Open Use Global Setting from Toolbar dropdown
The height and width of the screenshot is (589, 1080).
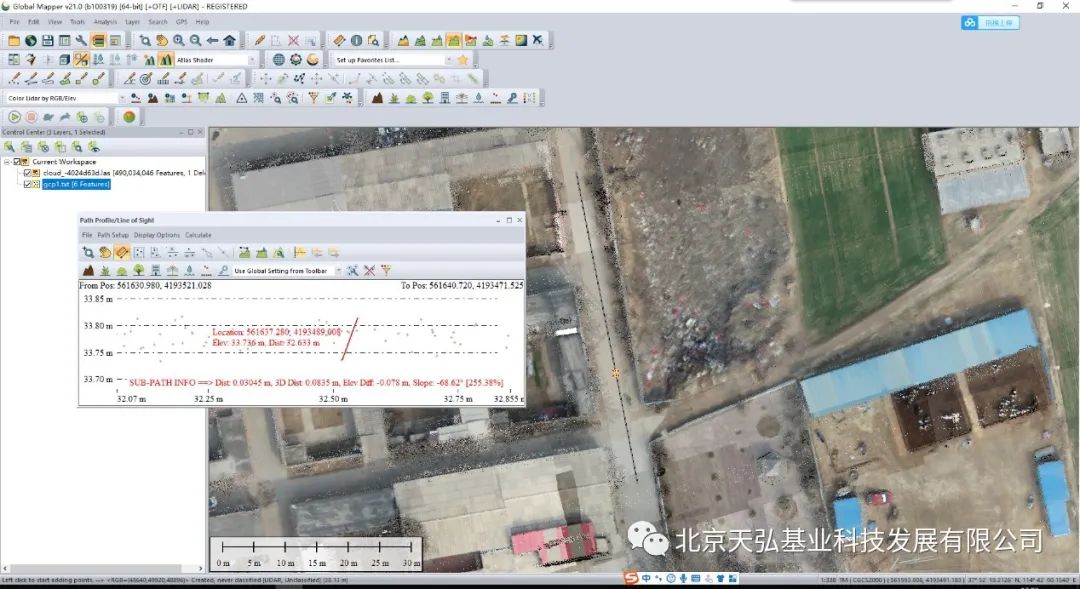pyautogui.click(x=338, y=271)
